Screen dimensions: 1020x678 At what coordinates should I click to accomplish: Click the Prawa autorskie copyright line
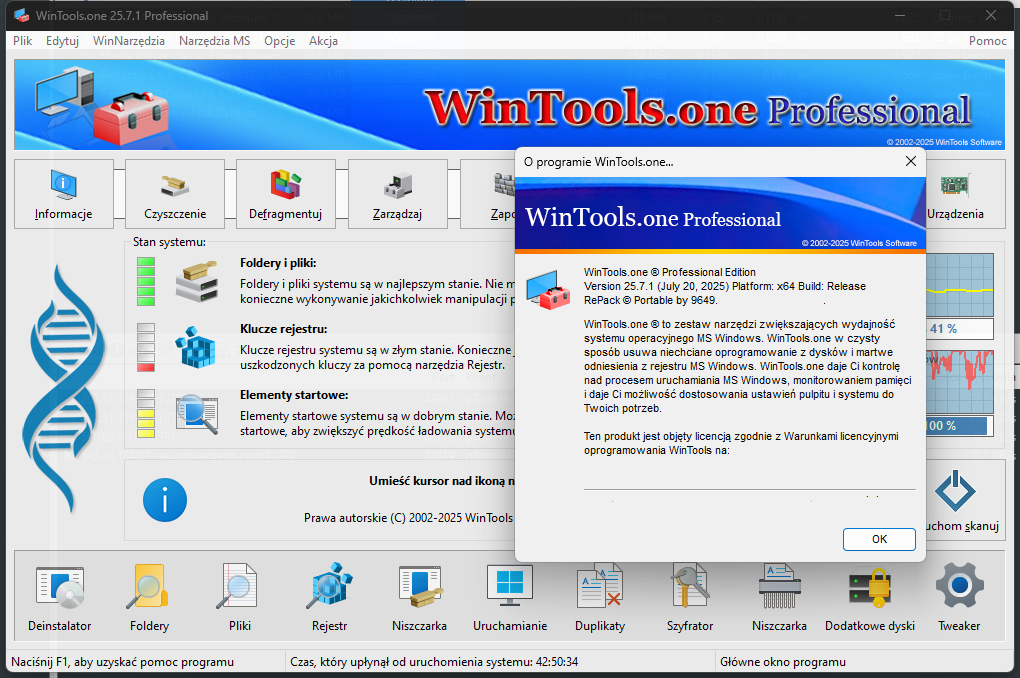tap(409, 518)
